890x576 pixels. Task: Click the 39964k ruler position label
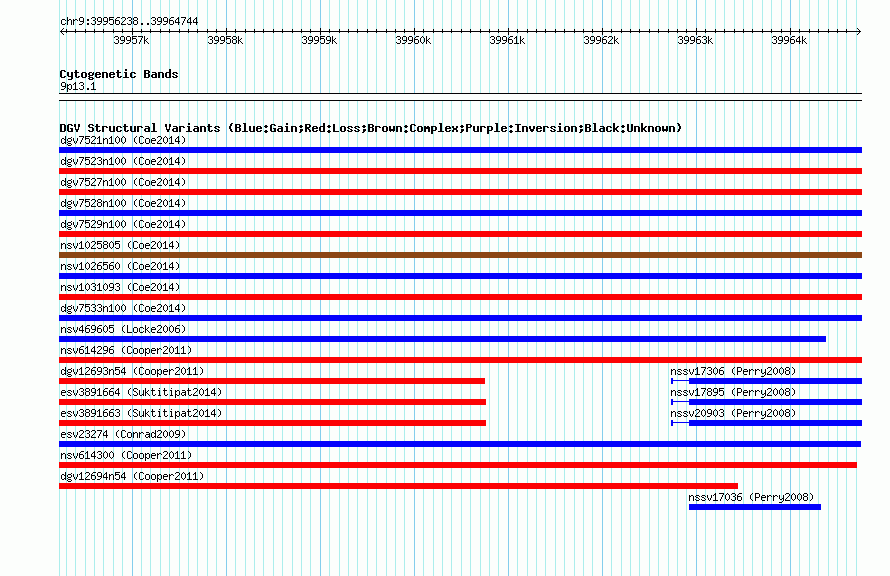click(x=789, y=40)
